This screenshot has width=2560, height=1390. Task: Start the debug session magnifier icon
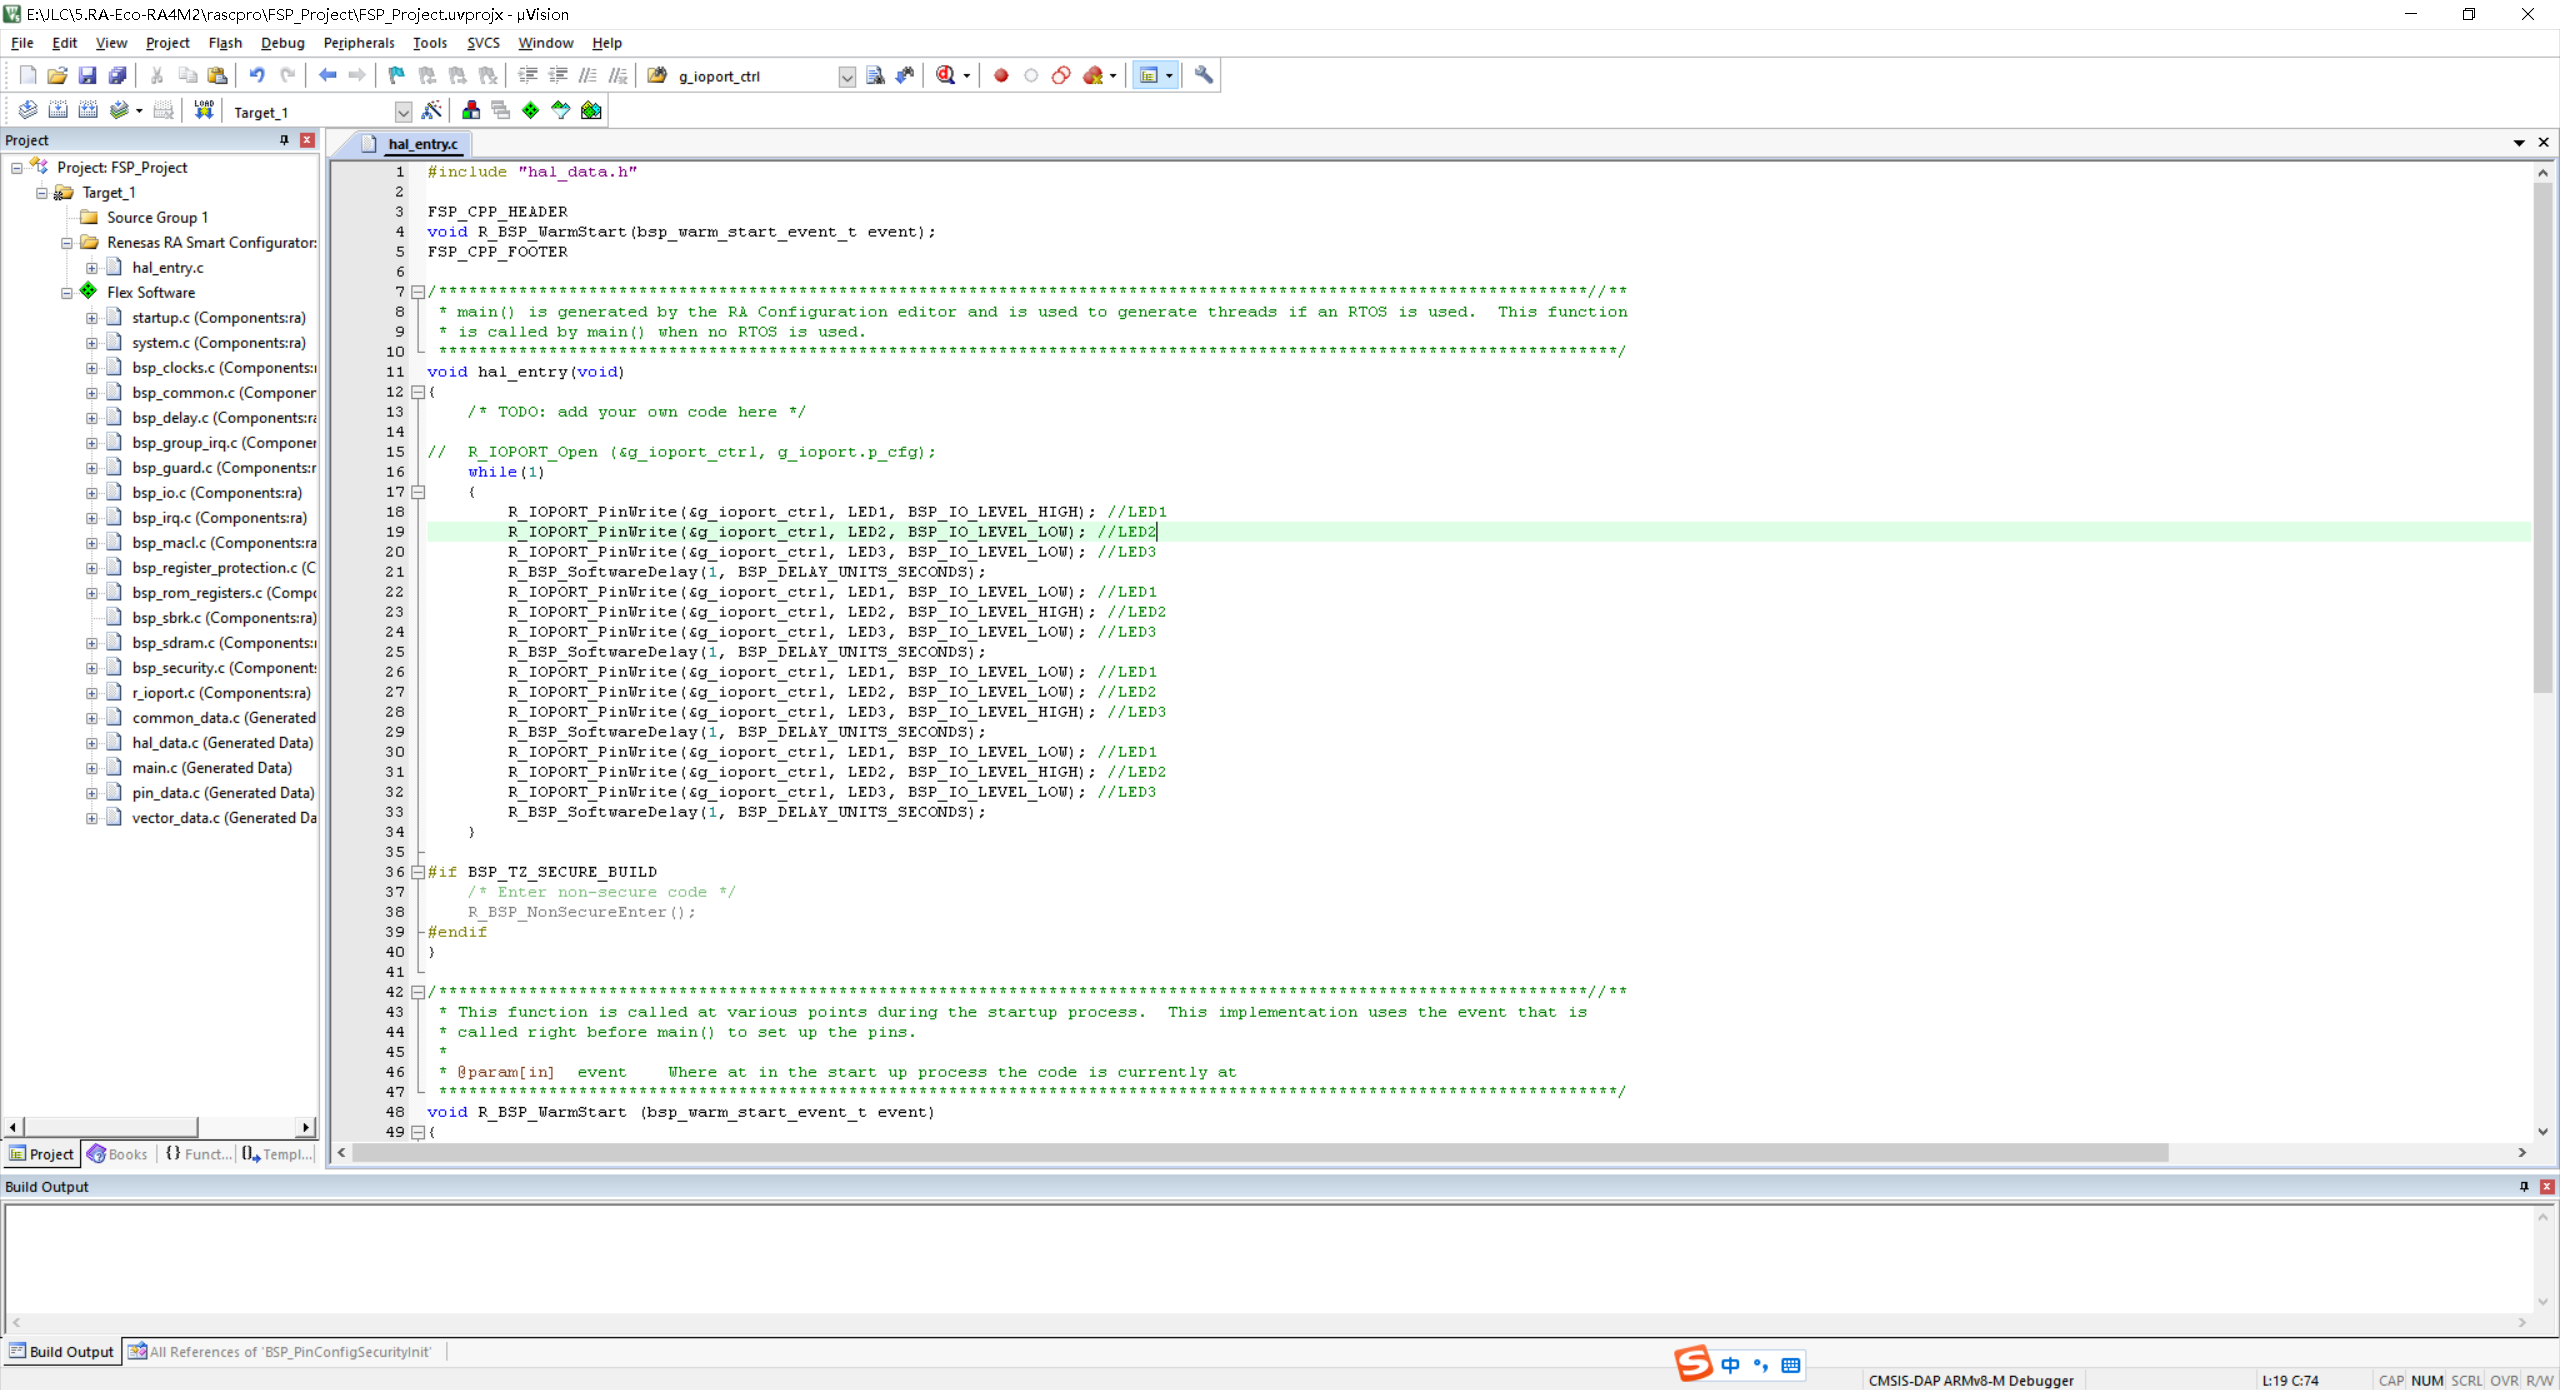tap(945, 75)
